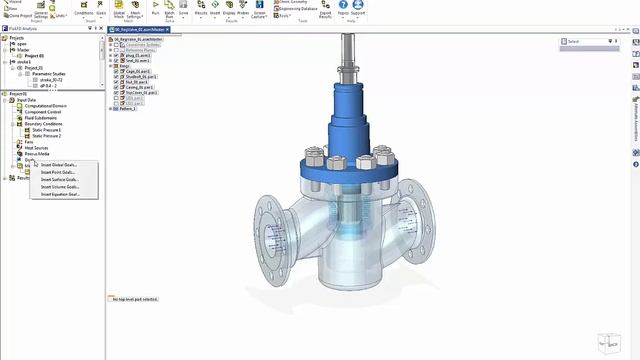Collapse the Input Data node
The height and width of the screenshot is (360, 640).
[5, 100]
